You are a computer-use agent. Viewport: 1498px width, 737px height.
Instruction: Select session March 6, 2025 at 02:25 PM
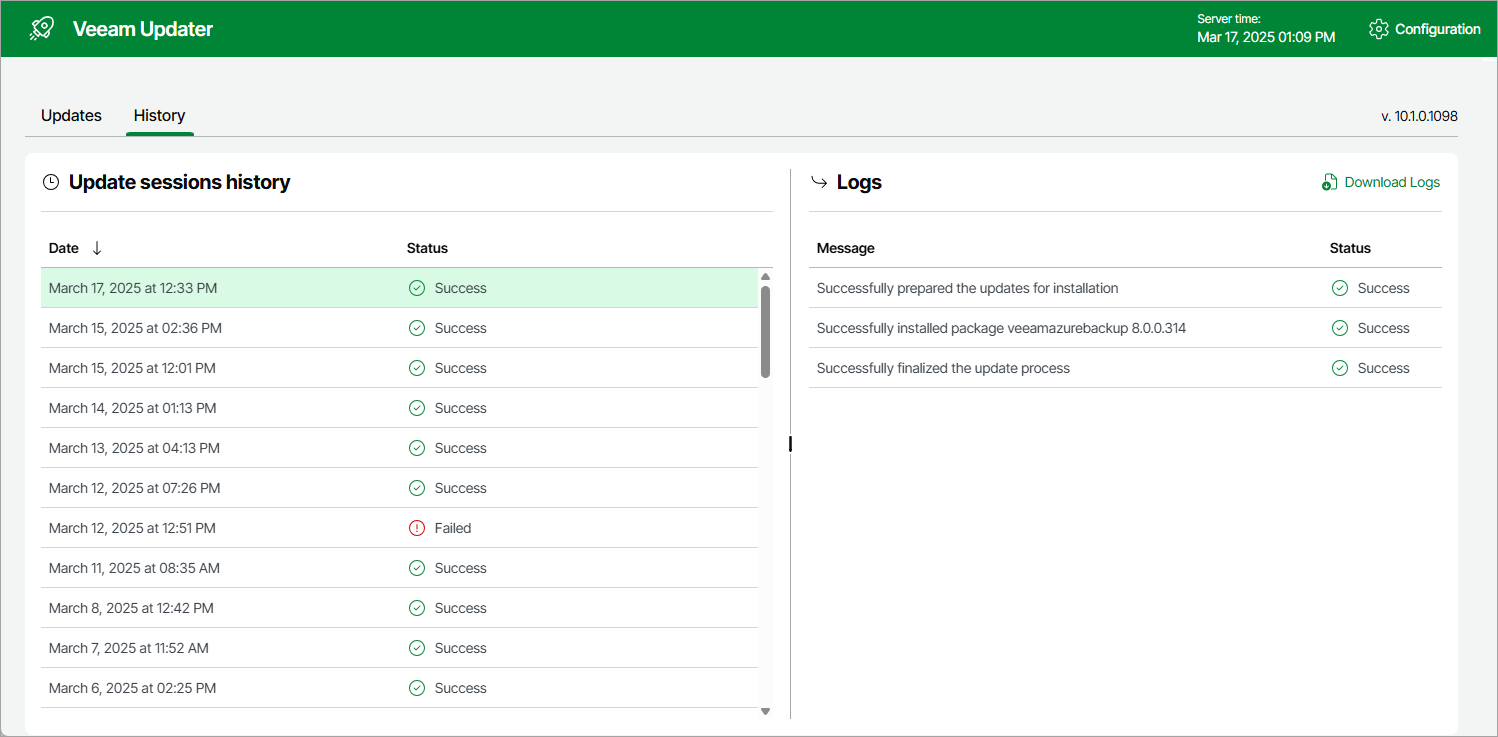(399, 688)
